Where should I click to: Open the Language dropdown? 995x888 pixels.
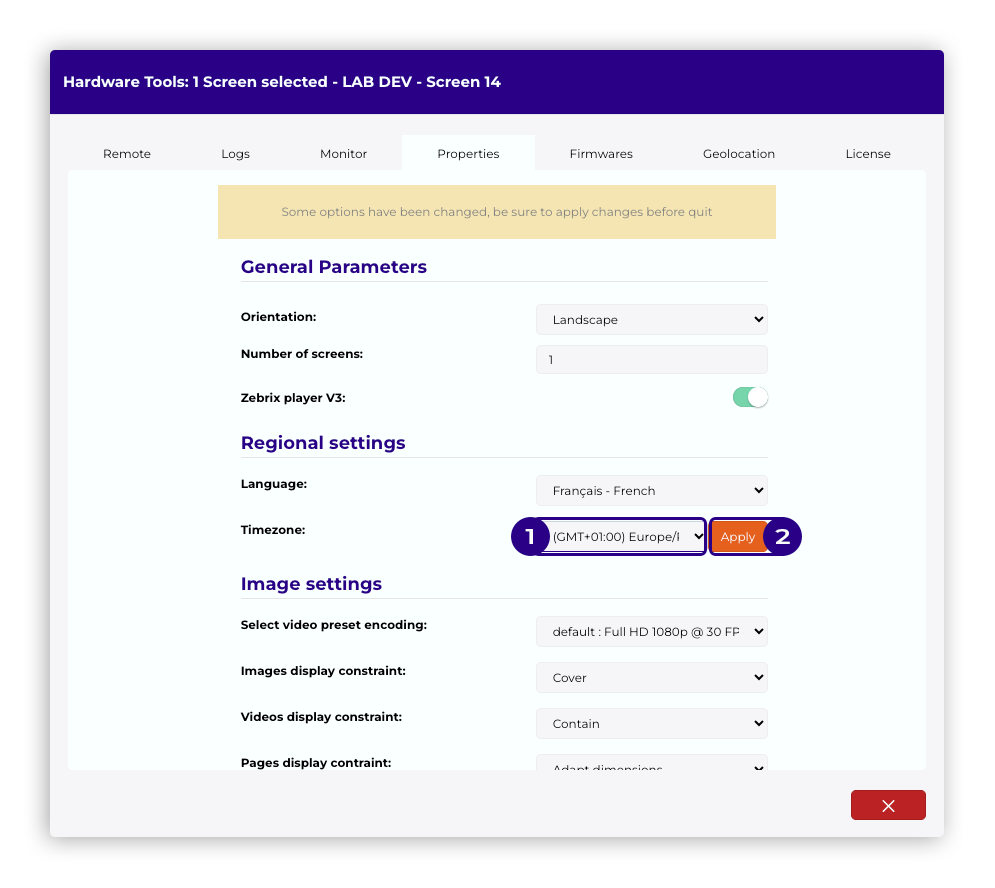pyautogui.click(x=651, y=491)
